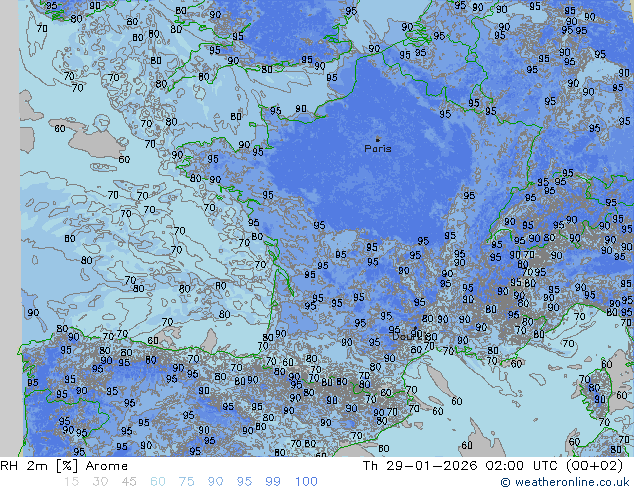
Task: Click legend value 15
Action: tap(71, 482)
